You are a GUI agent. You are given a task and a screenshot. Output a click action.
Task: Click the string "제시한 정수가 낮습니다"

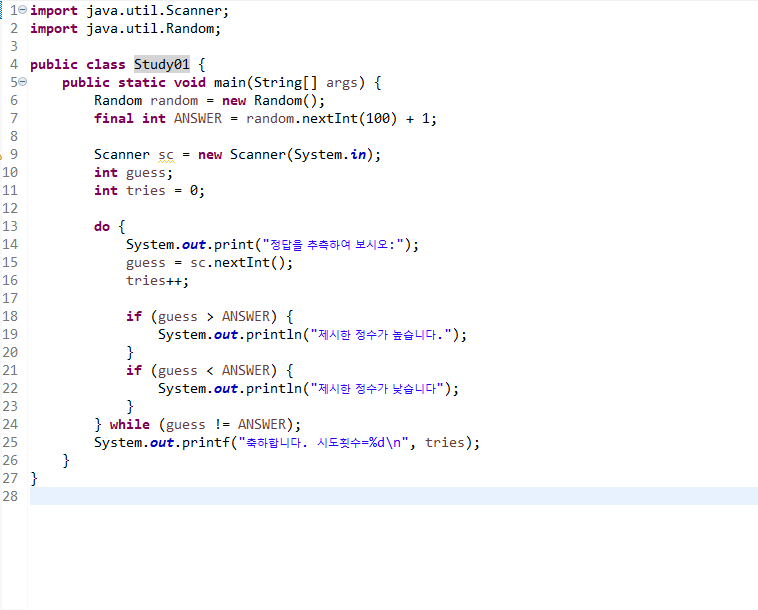pos(377,389)
